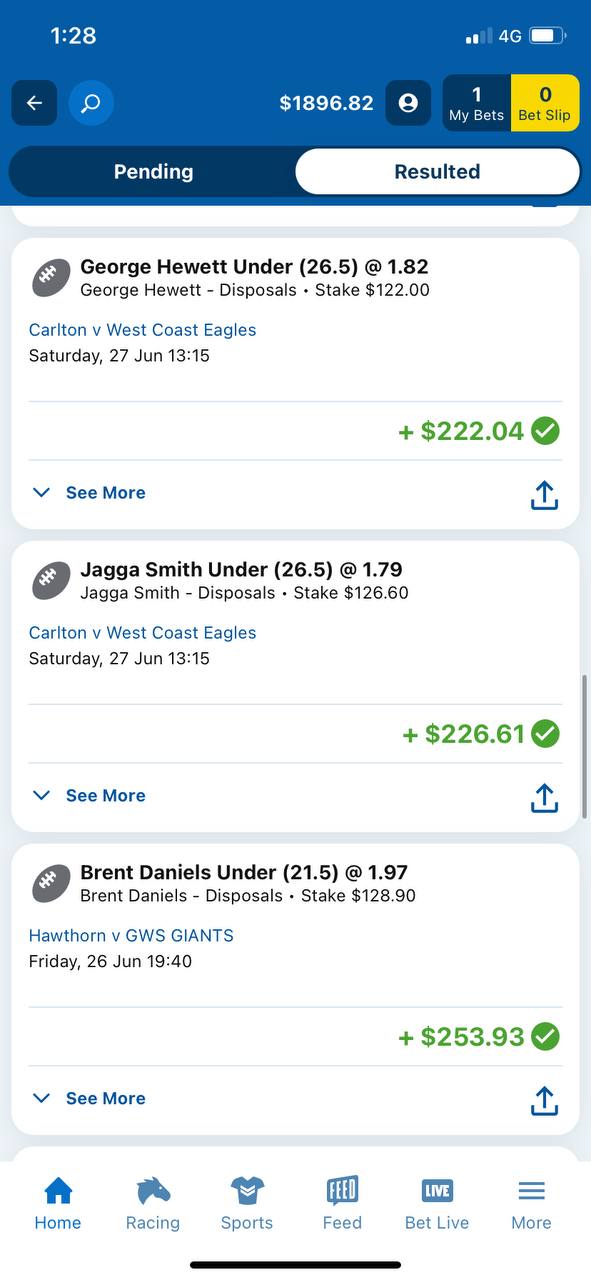This screenshot has height=1280, width=591.
Task: Open the More menu
Action: pyautogui.click(x=531, y=1203)
